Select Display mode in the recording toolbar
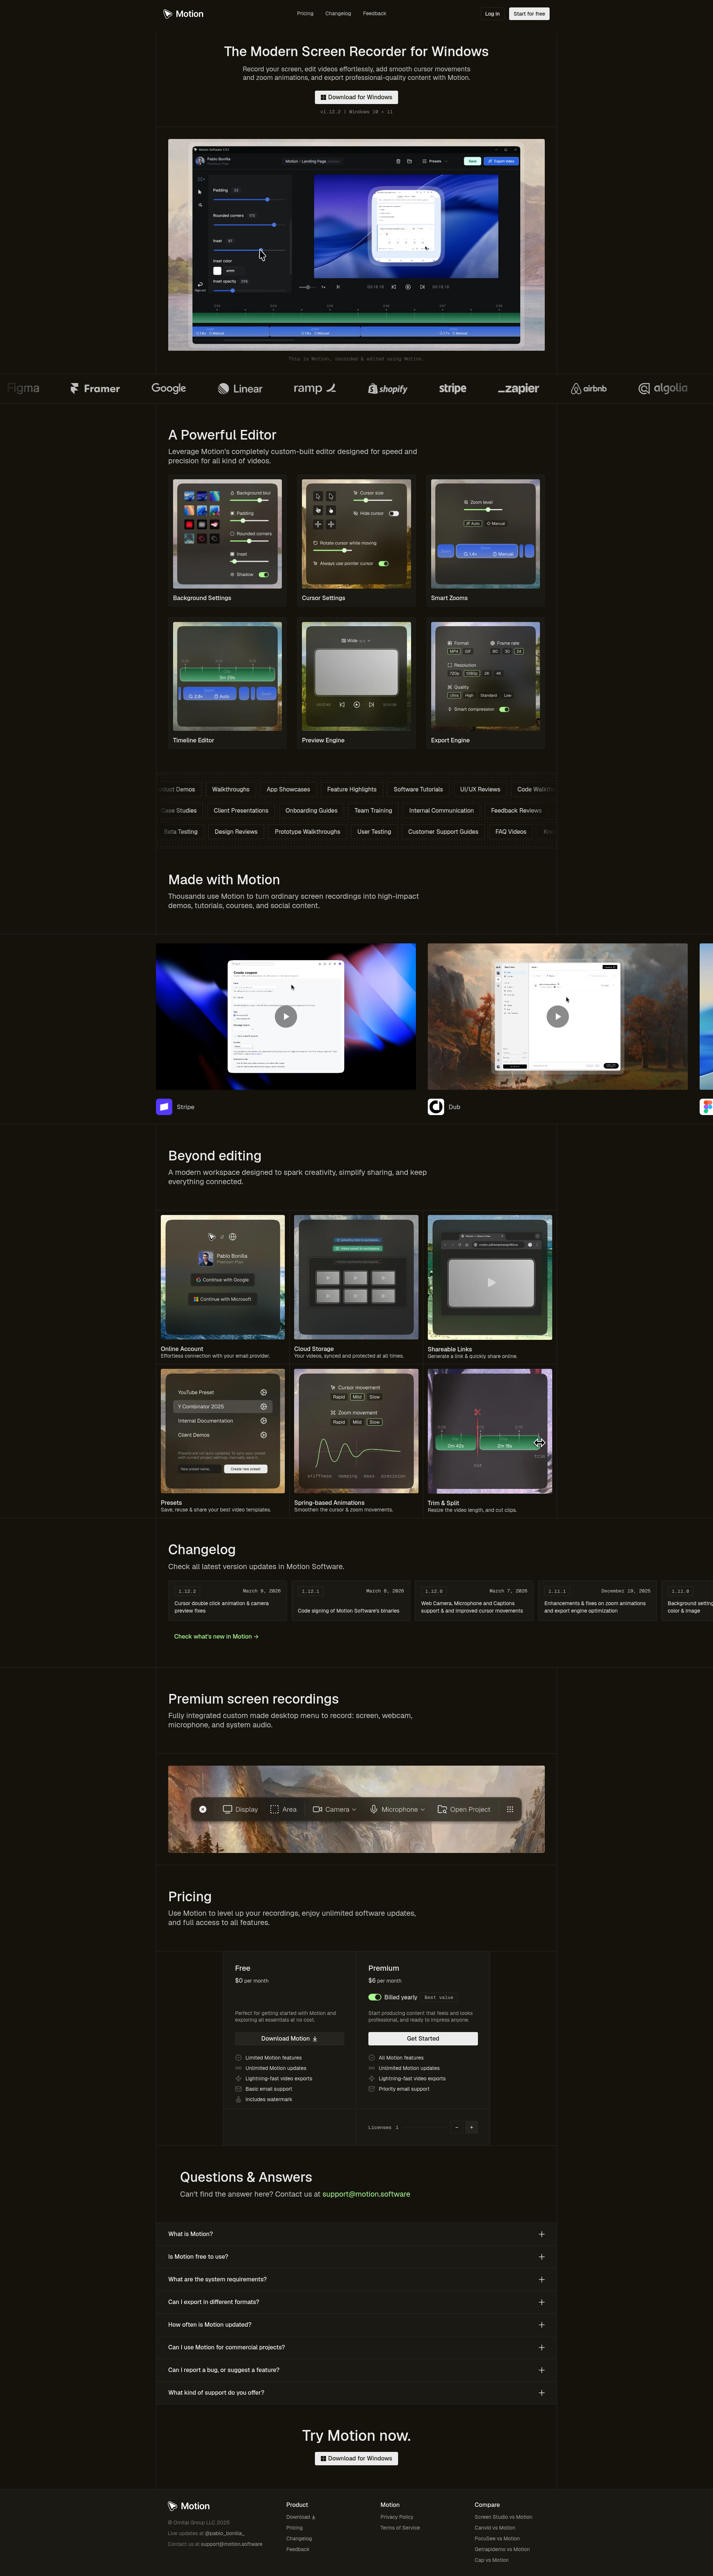This screenshot has width=713, height=2576. [240, 1809]
